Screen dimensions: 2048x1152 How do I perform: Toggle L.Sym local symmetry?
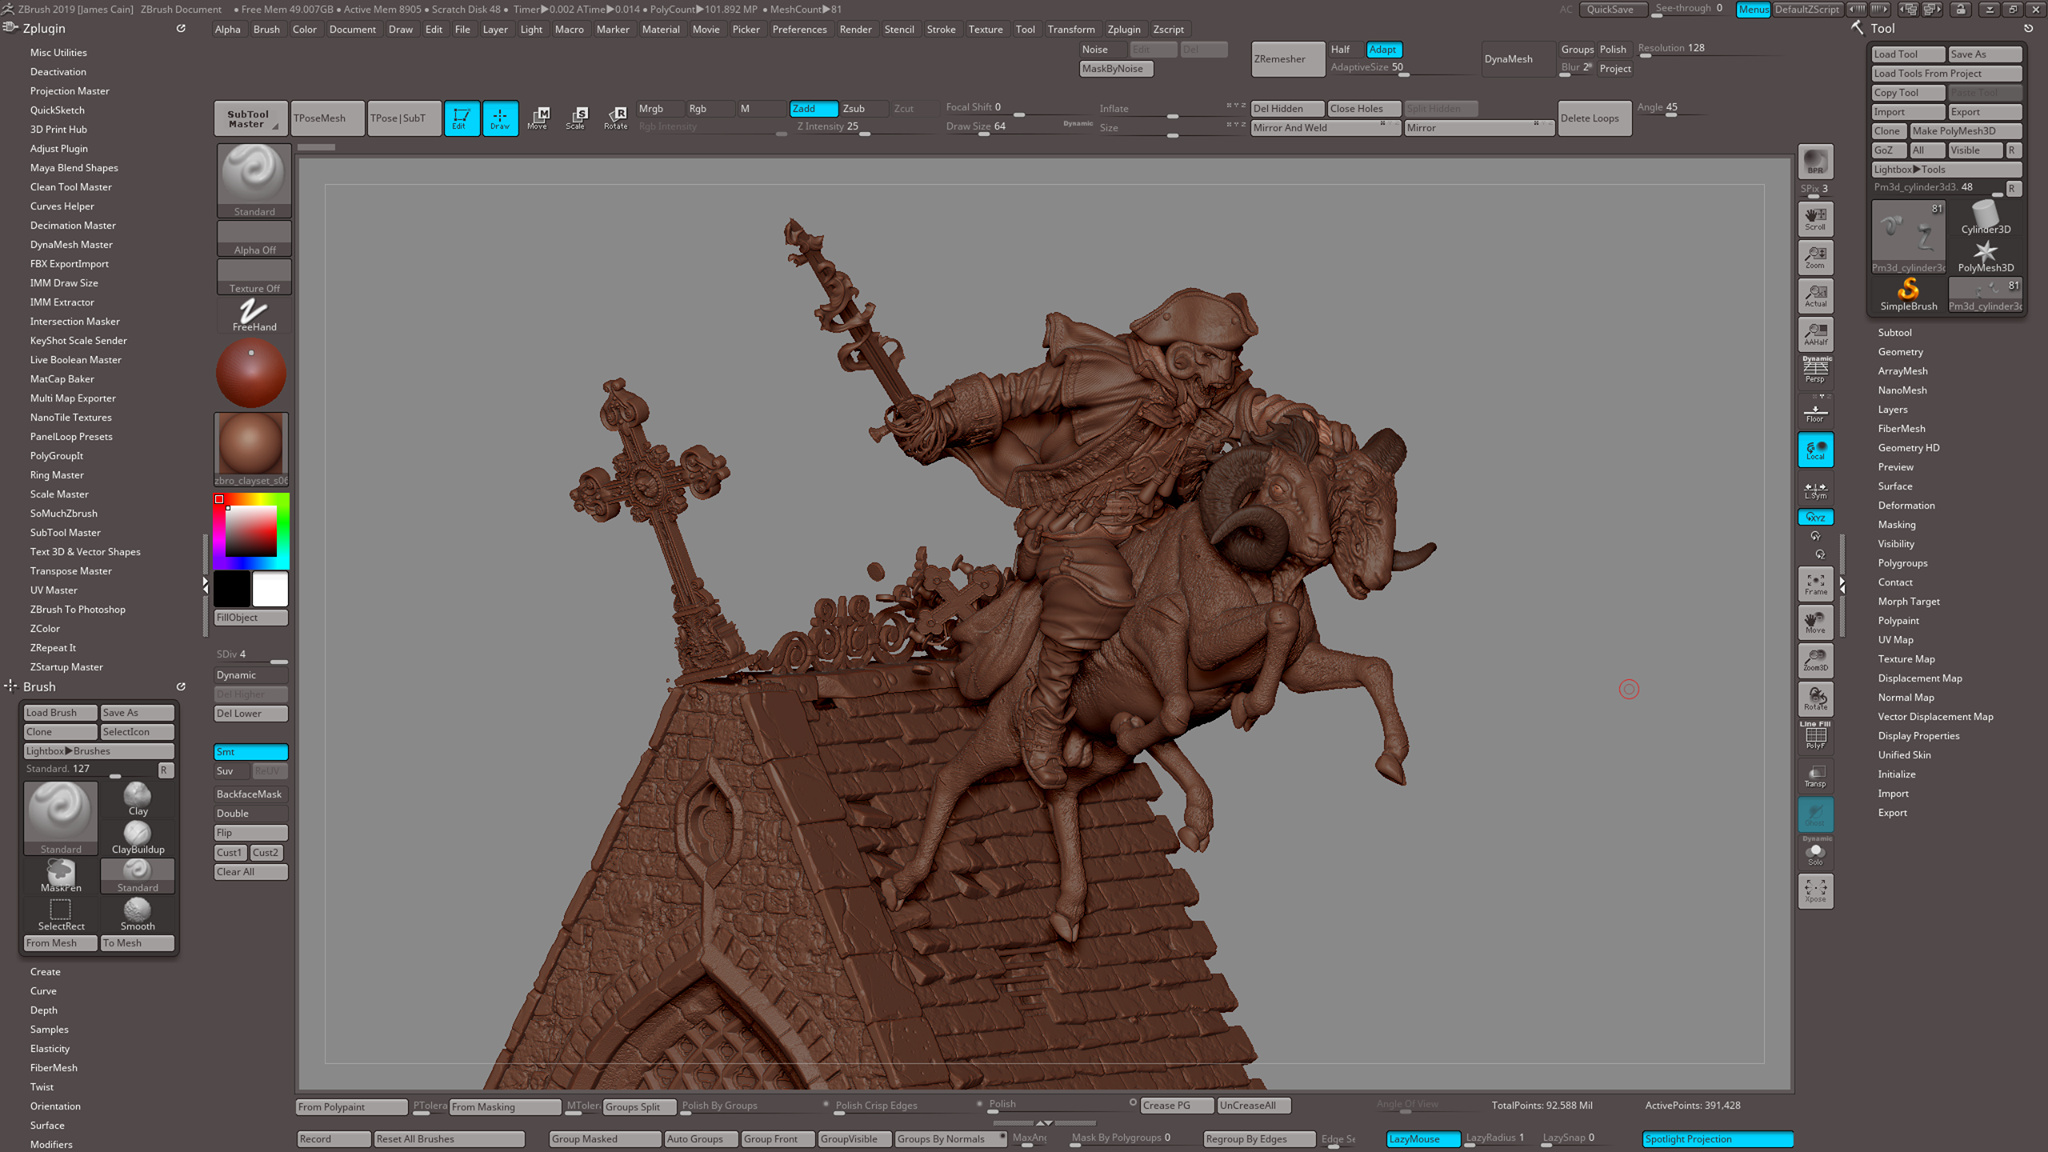1815,490
